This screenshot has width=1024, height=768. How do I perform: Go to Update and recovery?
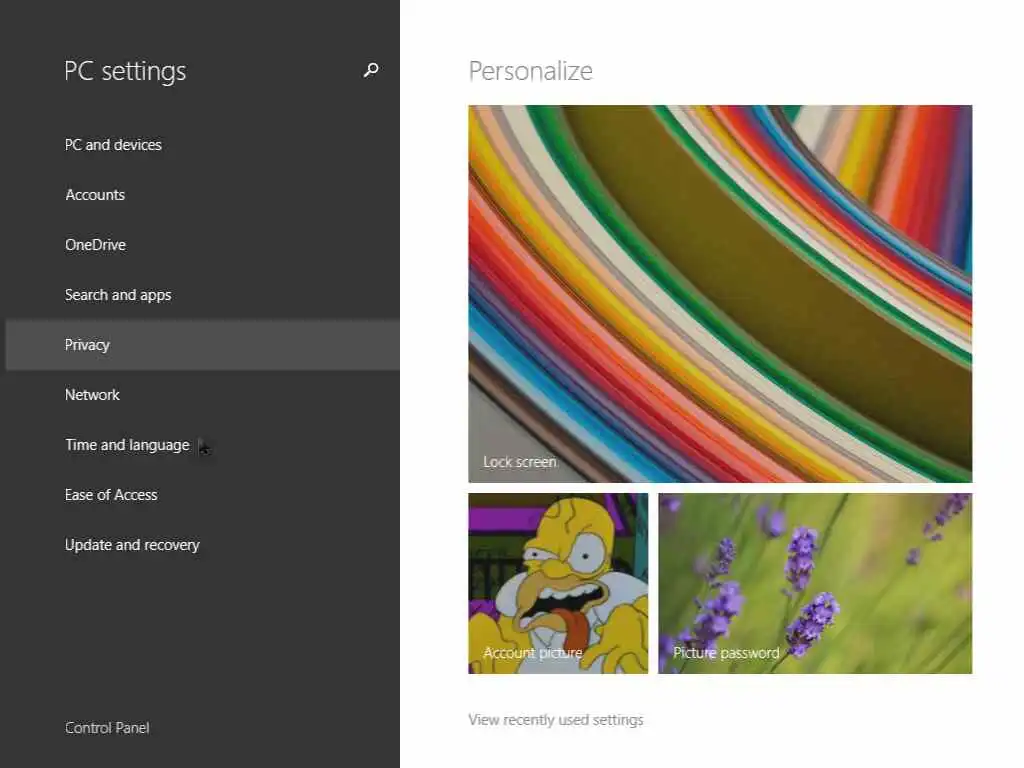click(132, 545)
